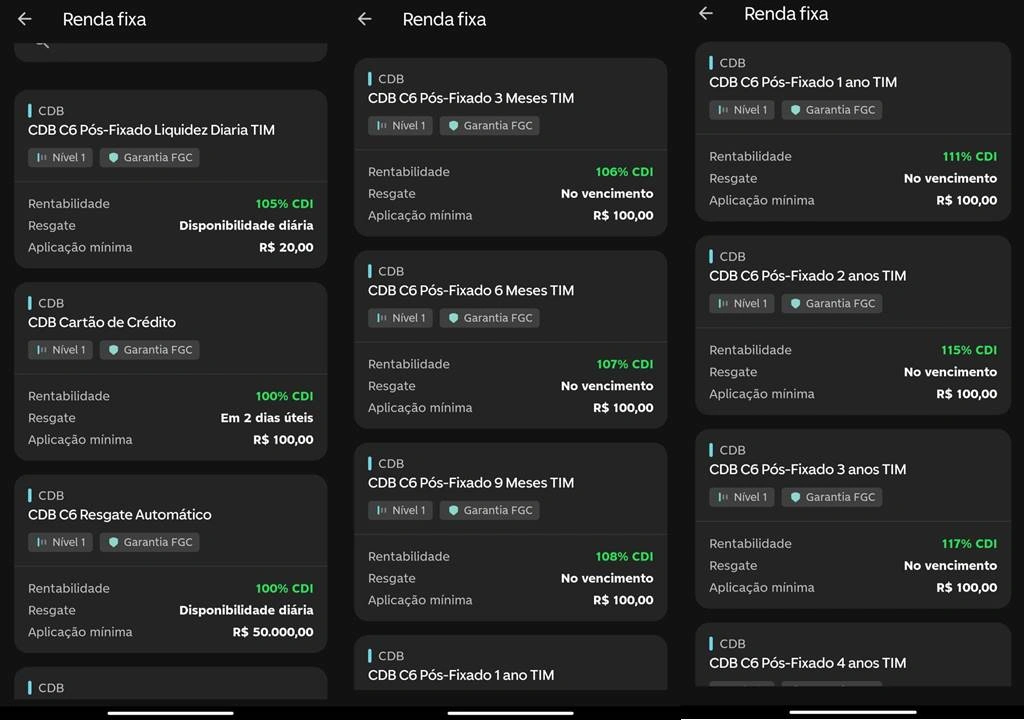Screen dimensions: 1024x720
Task: Tap Garantia FGC shield on Liquidez Diaria card
Action: click(113, 158)
